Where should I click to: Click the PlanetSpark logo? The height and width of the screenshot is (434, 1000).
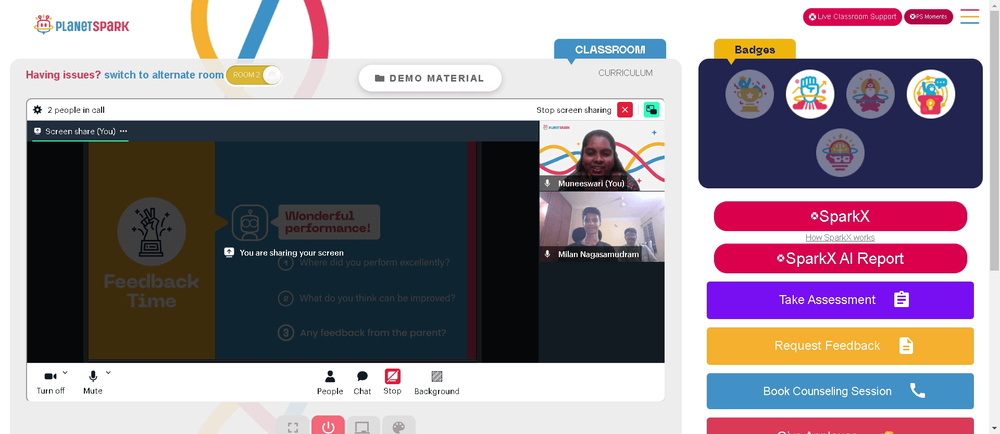[x=82, y=25]
